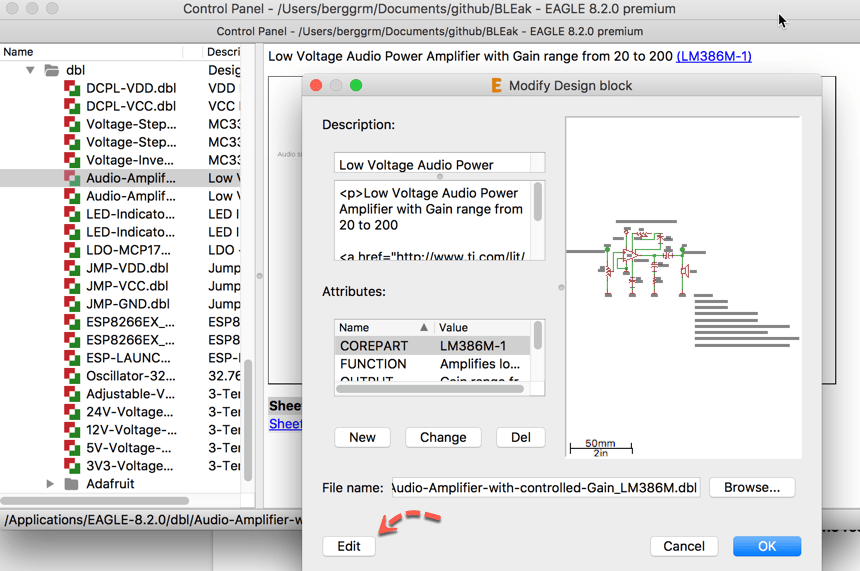Click the Del attribute button
Screen dimensions: 860x571
coord(520,438)
